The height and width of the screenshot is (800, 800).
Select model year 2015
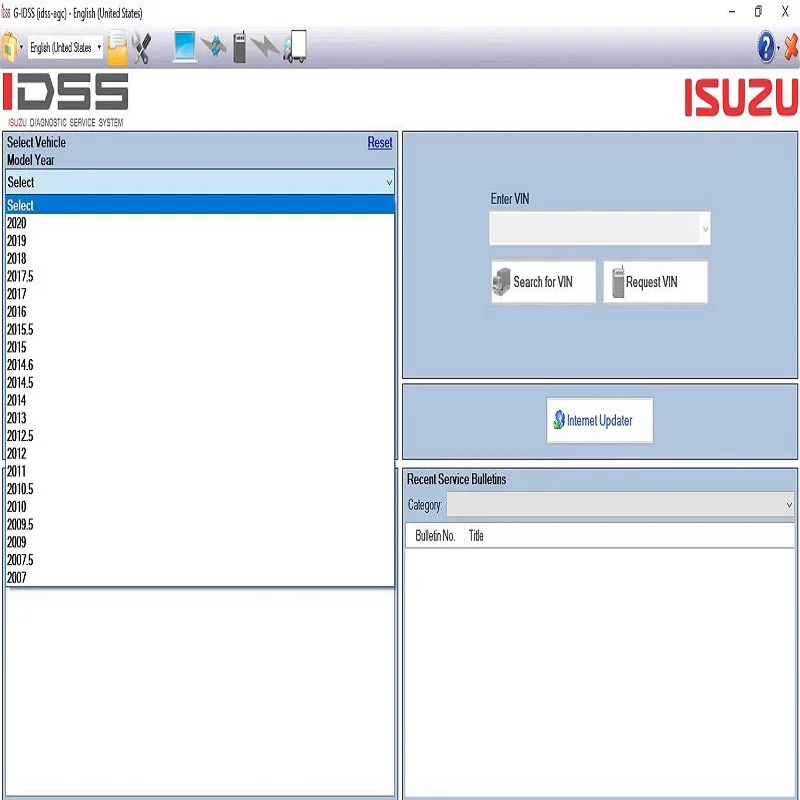[200, 347]
